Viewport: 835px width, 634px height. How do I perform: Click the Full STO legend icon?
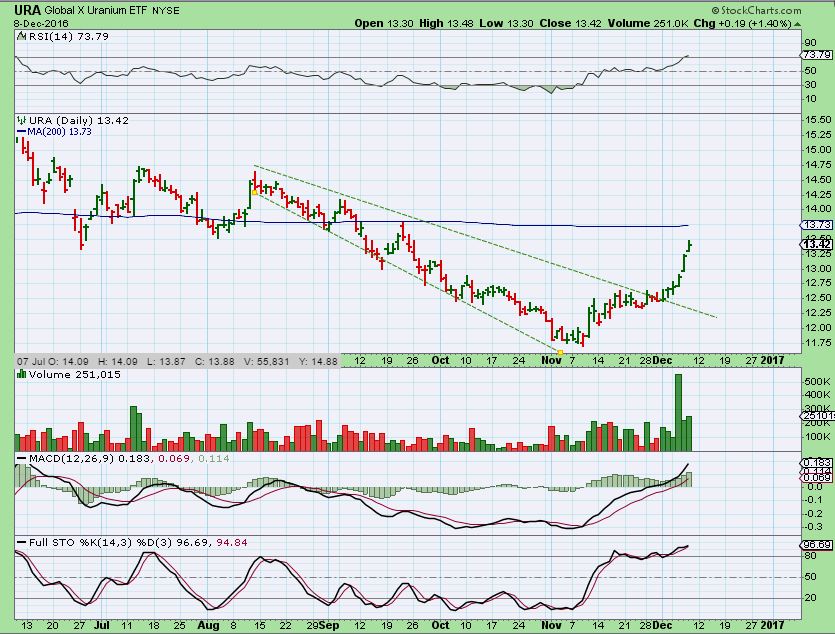tap(20, 543)
